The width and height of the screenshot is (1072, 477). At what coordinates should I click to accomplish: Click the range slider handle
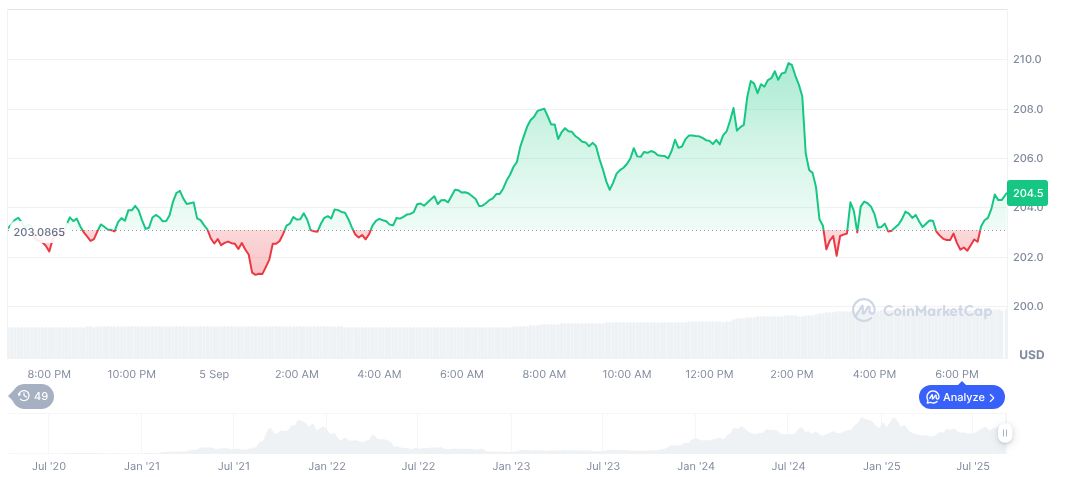(1004, 433)
